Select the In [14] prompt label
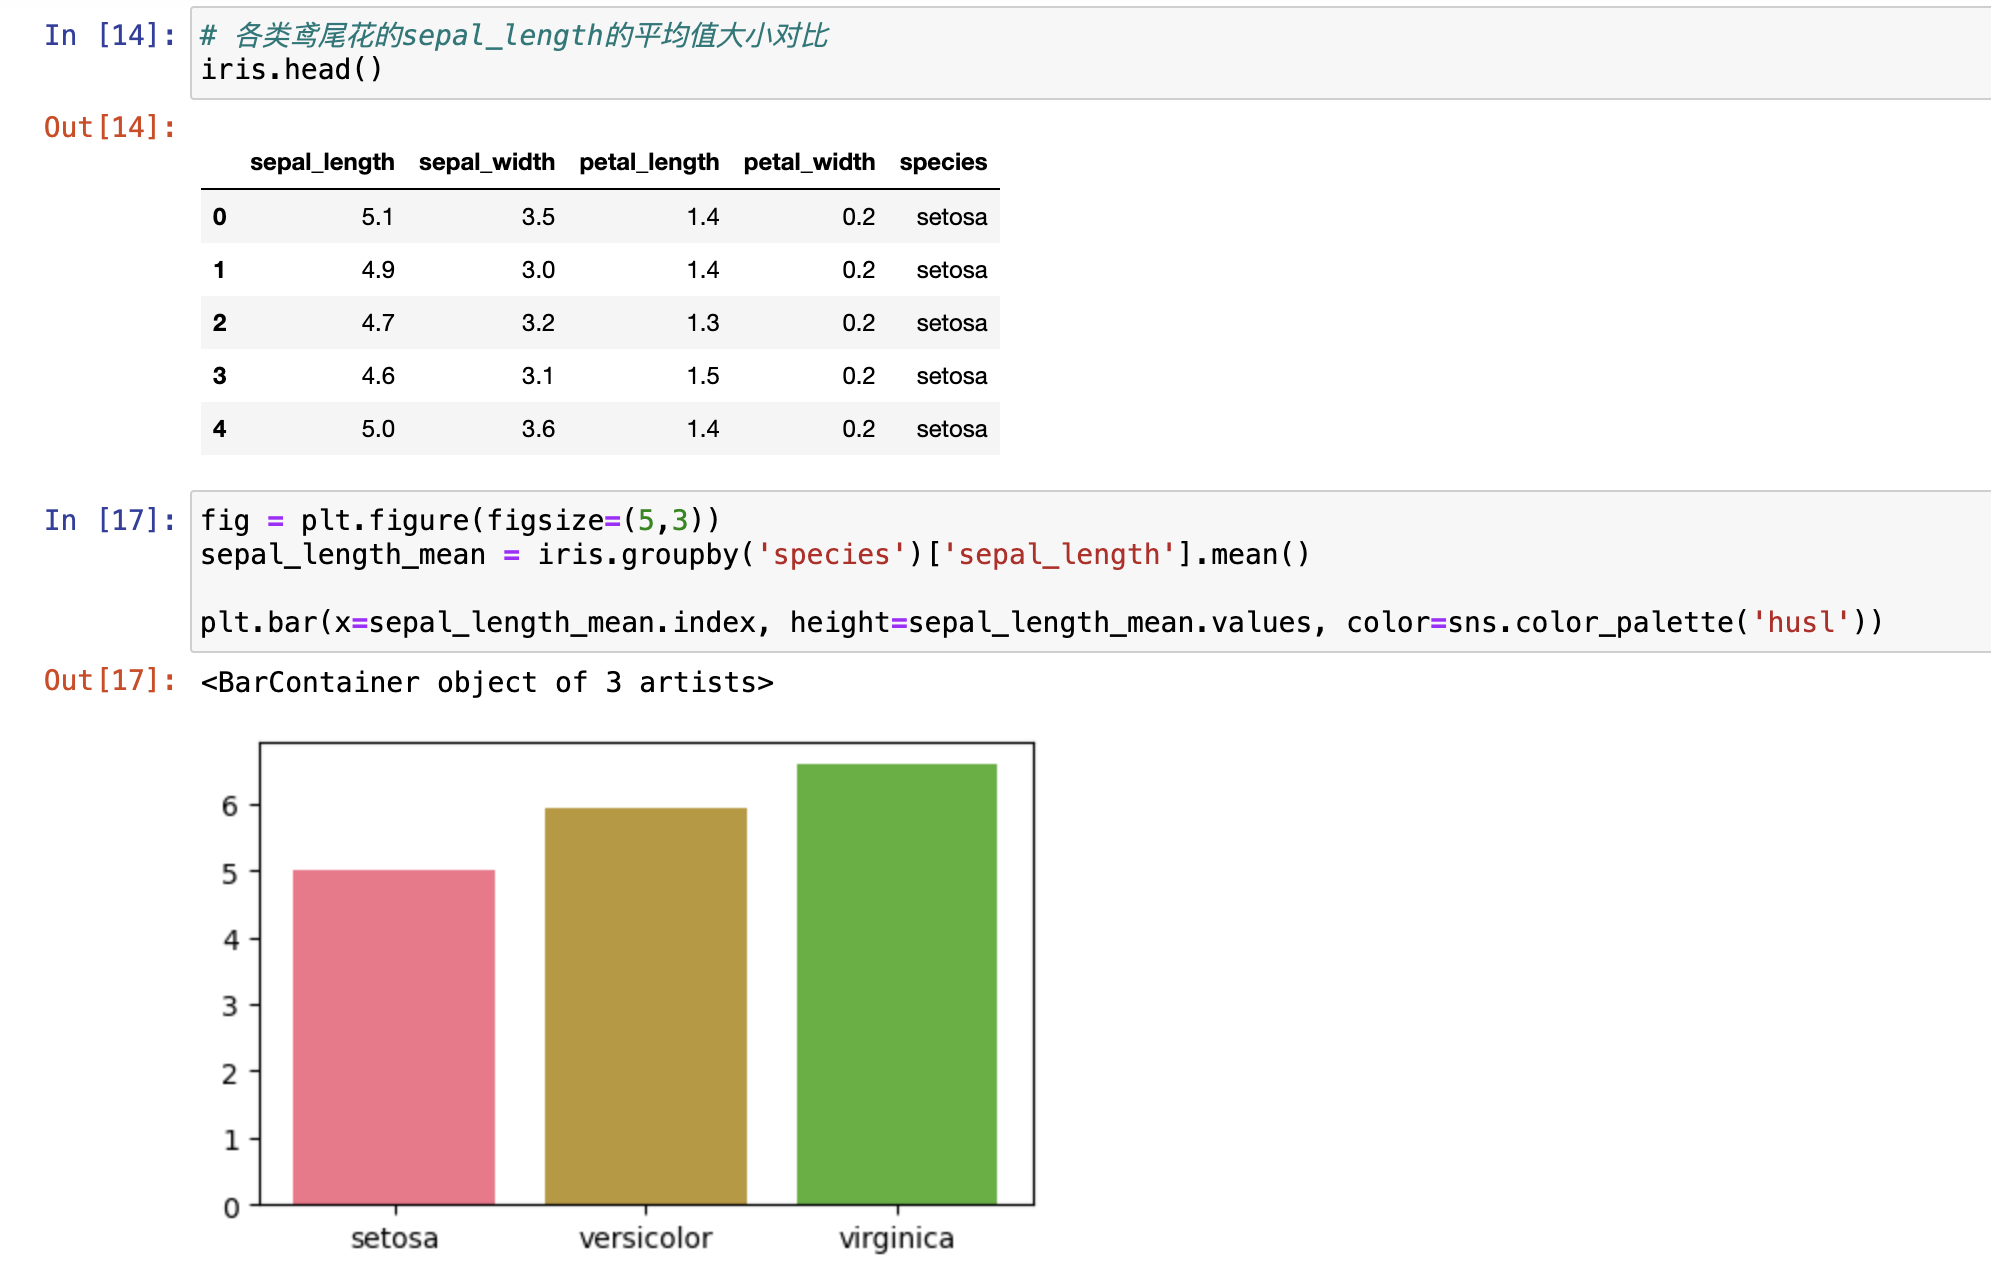This screenshot has width=1991, height=1278. coord(110,35)
